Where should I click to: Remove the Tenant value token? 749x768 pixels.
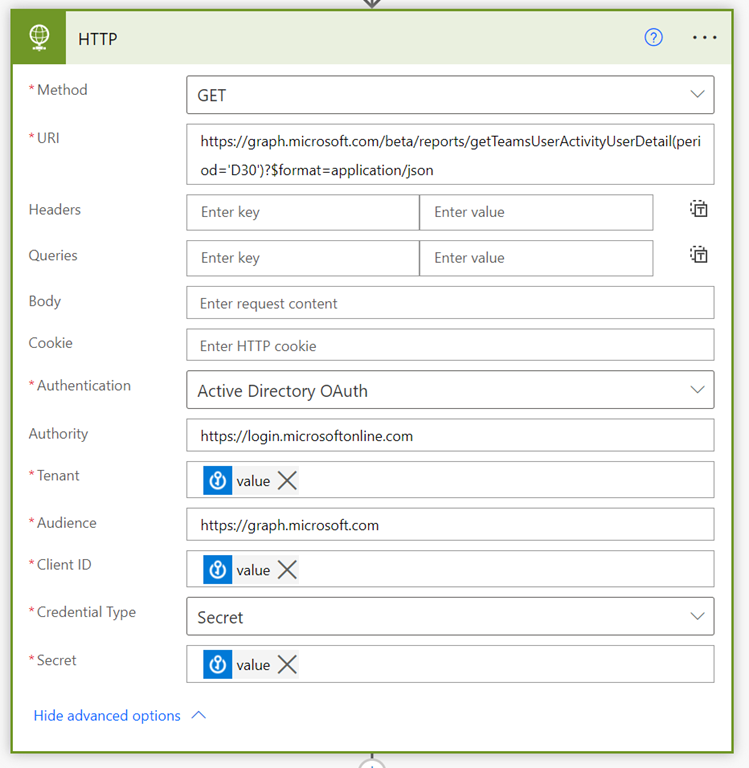click(287, 481)
